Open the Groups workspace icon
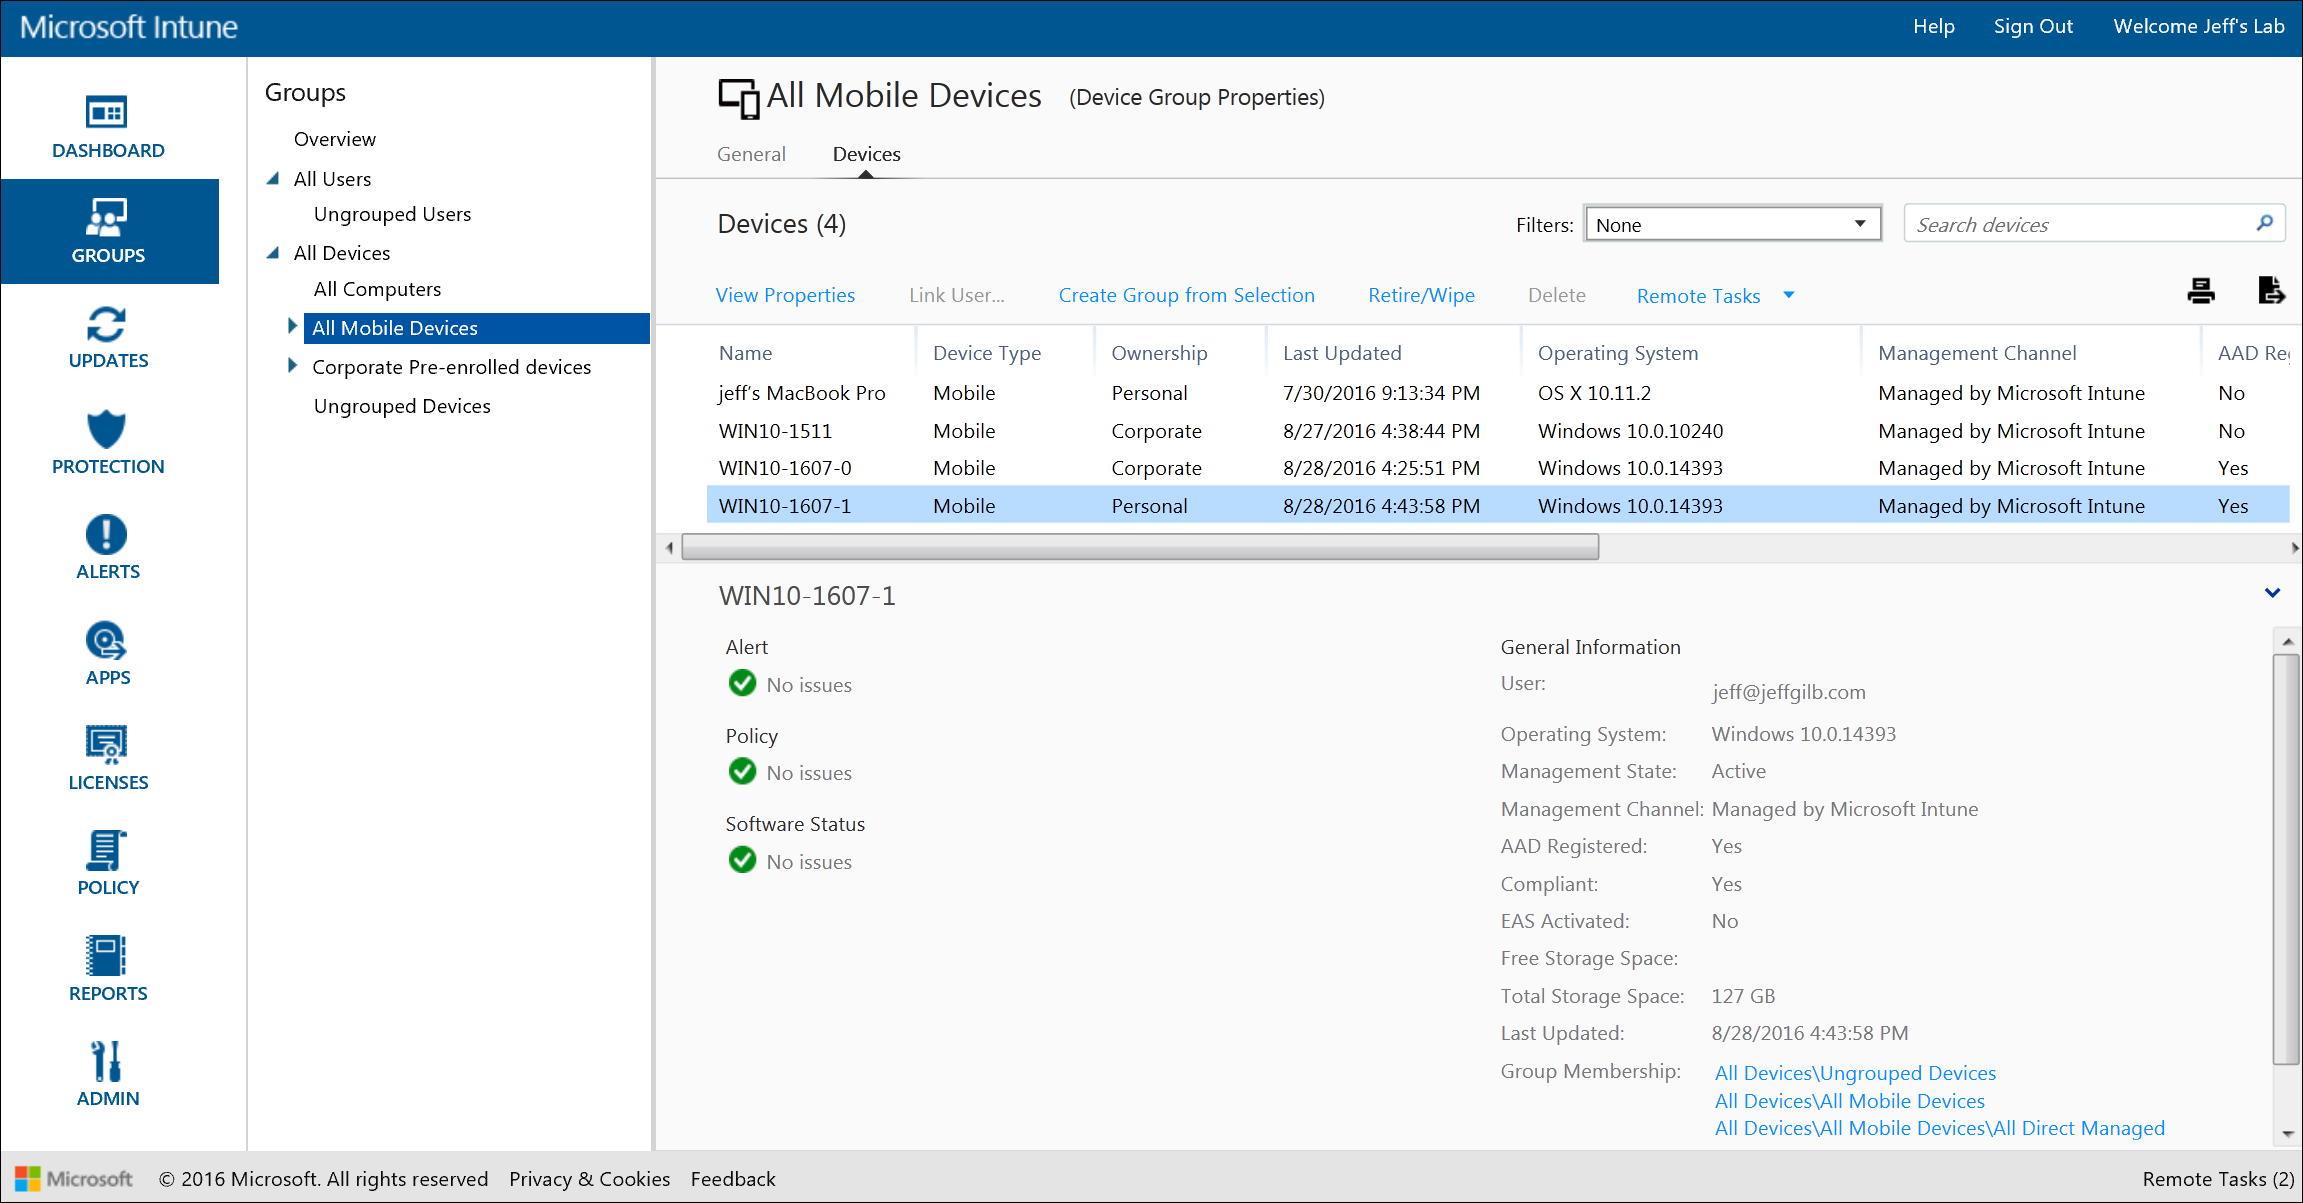Screen dimensions: 2303x1203 click(x=107, y=217)
